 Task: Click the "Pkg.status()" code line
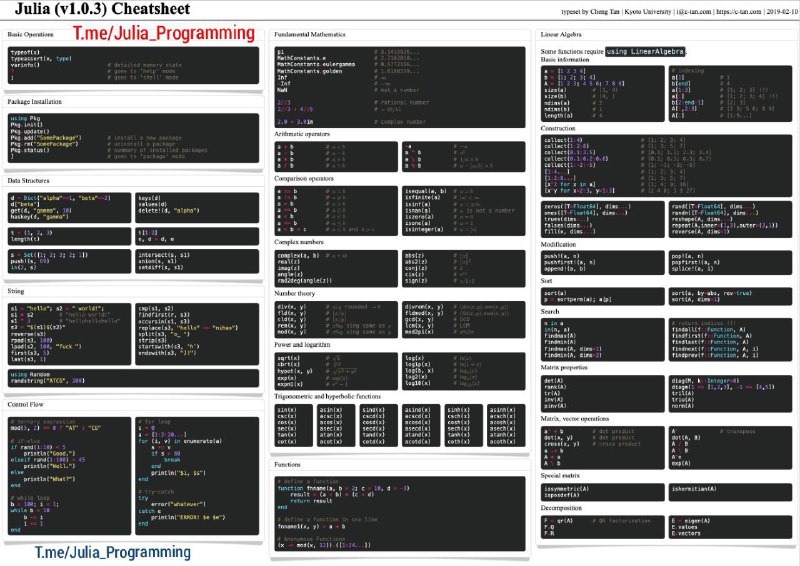coord(30,151)
